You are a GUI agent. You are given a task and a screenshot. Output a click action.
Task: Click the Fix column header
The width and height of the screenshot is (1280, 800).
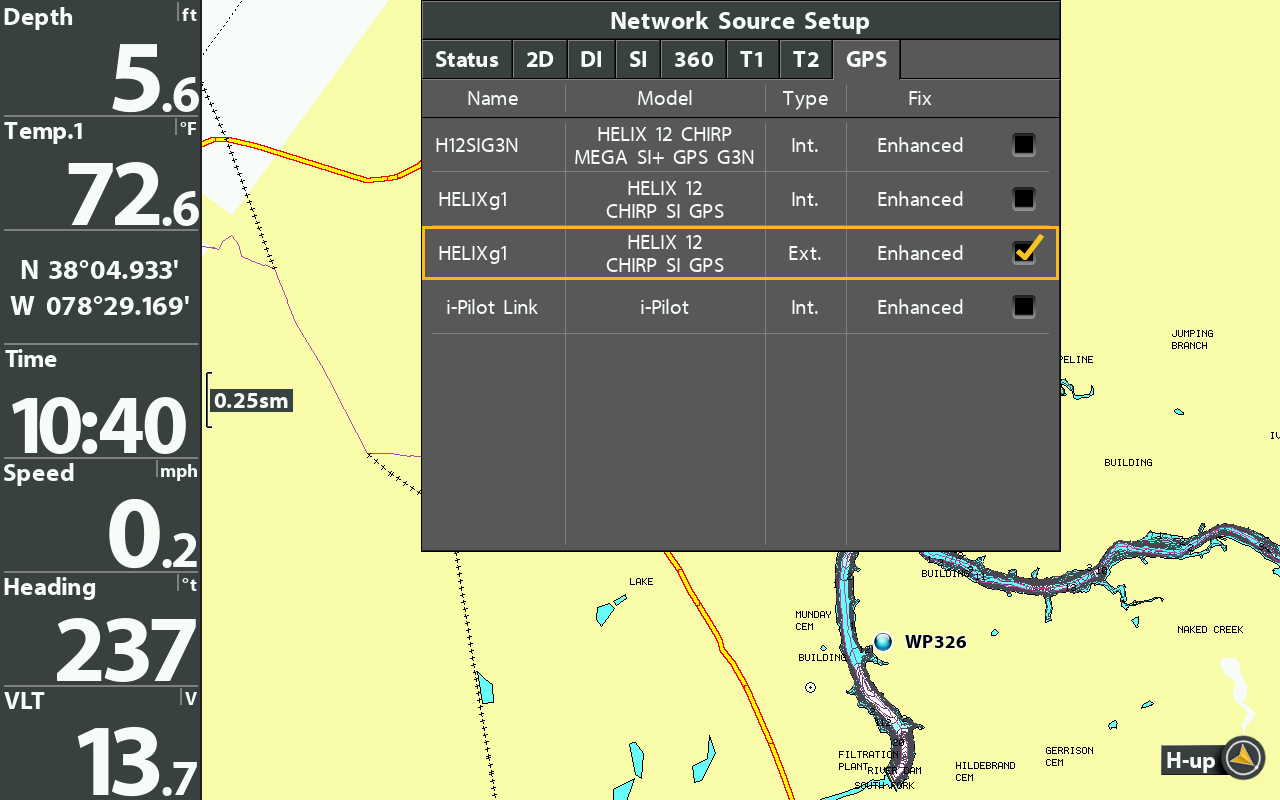click(919, 98)
